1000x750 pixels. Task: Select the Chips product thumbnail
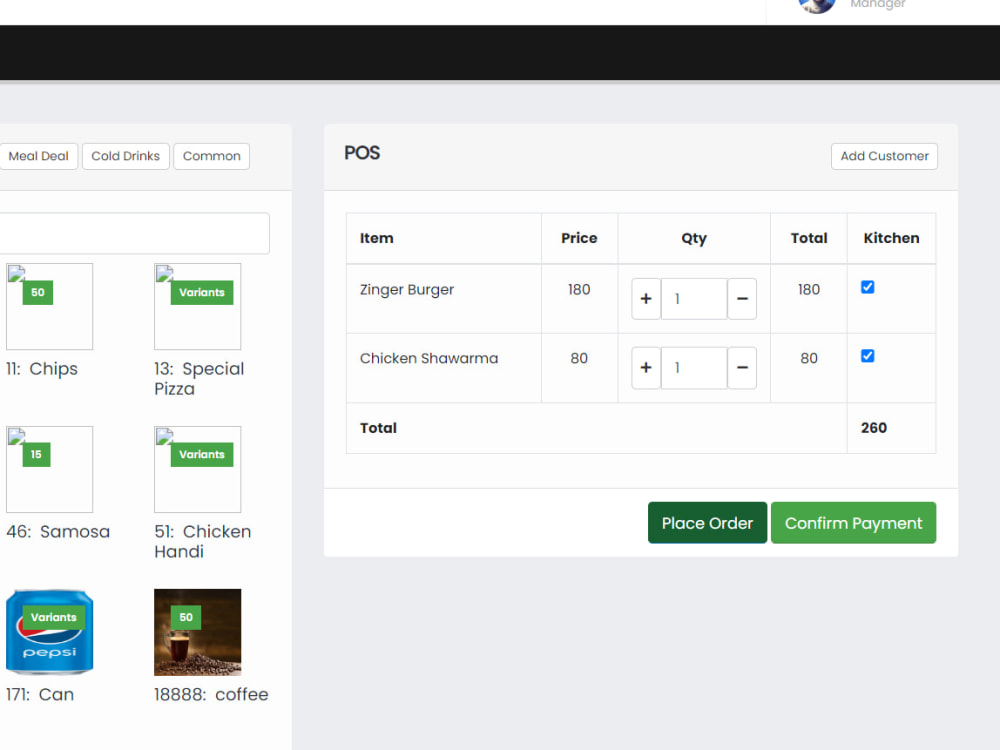[50, 307]
